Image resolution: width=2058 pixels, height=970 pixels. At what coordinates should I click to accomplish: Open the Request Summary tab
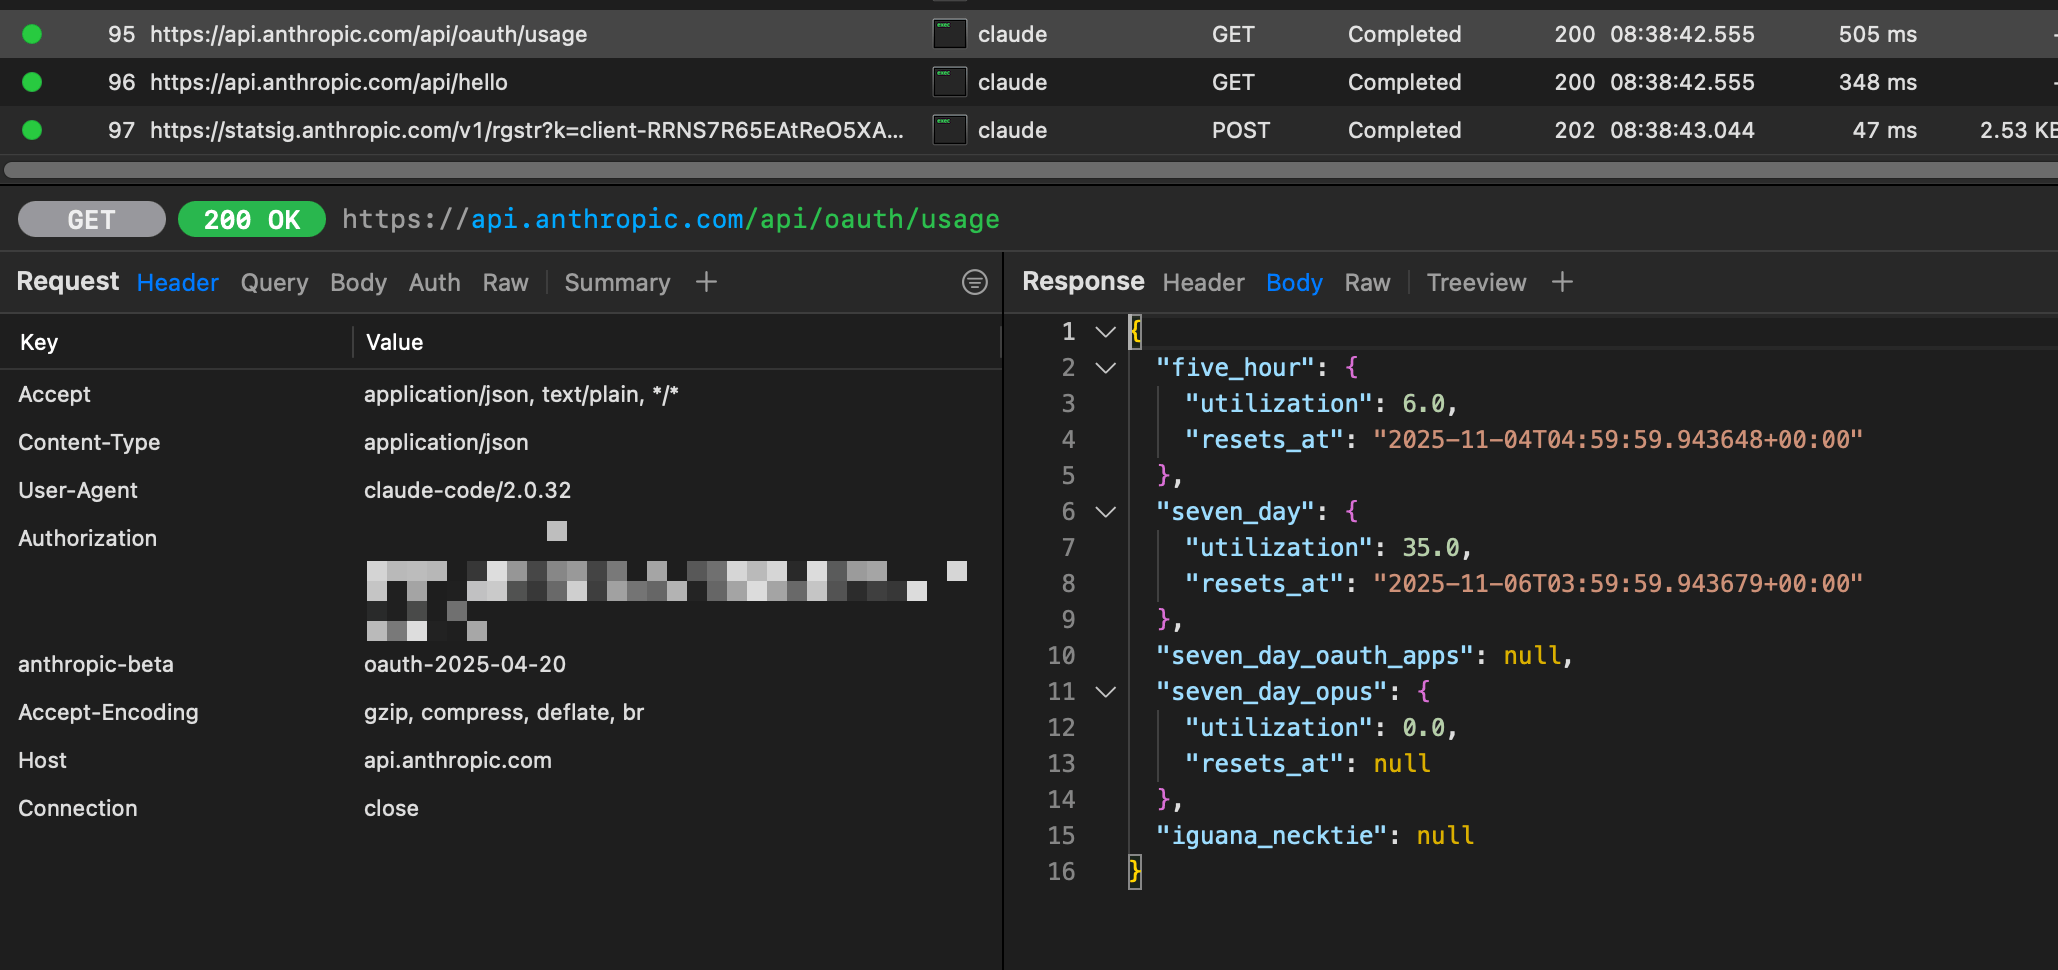(617, 283)
